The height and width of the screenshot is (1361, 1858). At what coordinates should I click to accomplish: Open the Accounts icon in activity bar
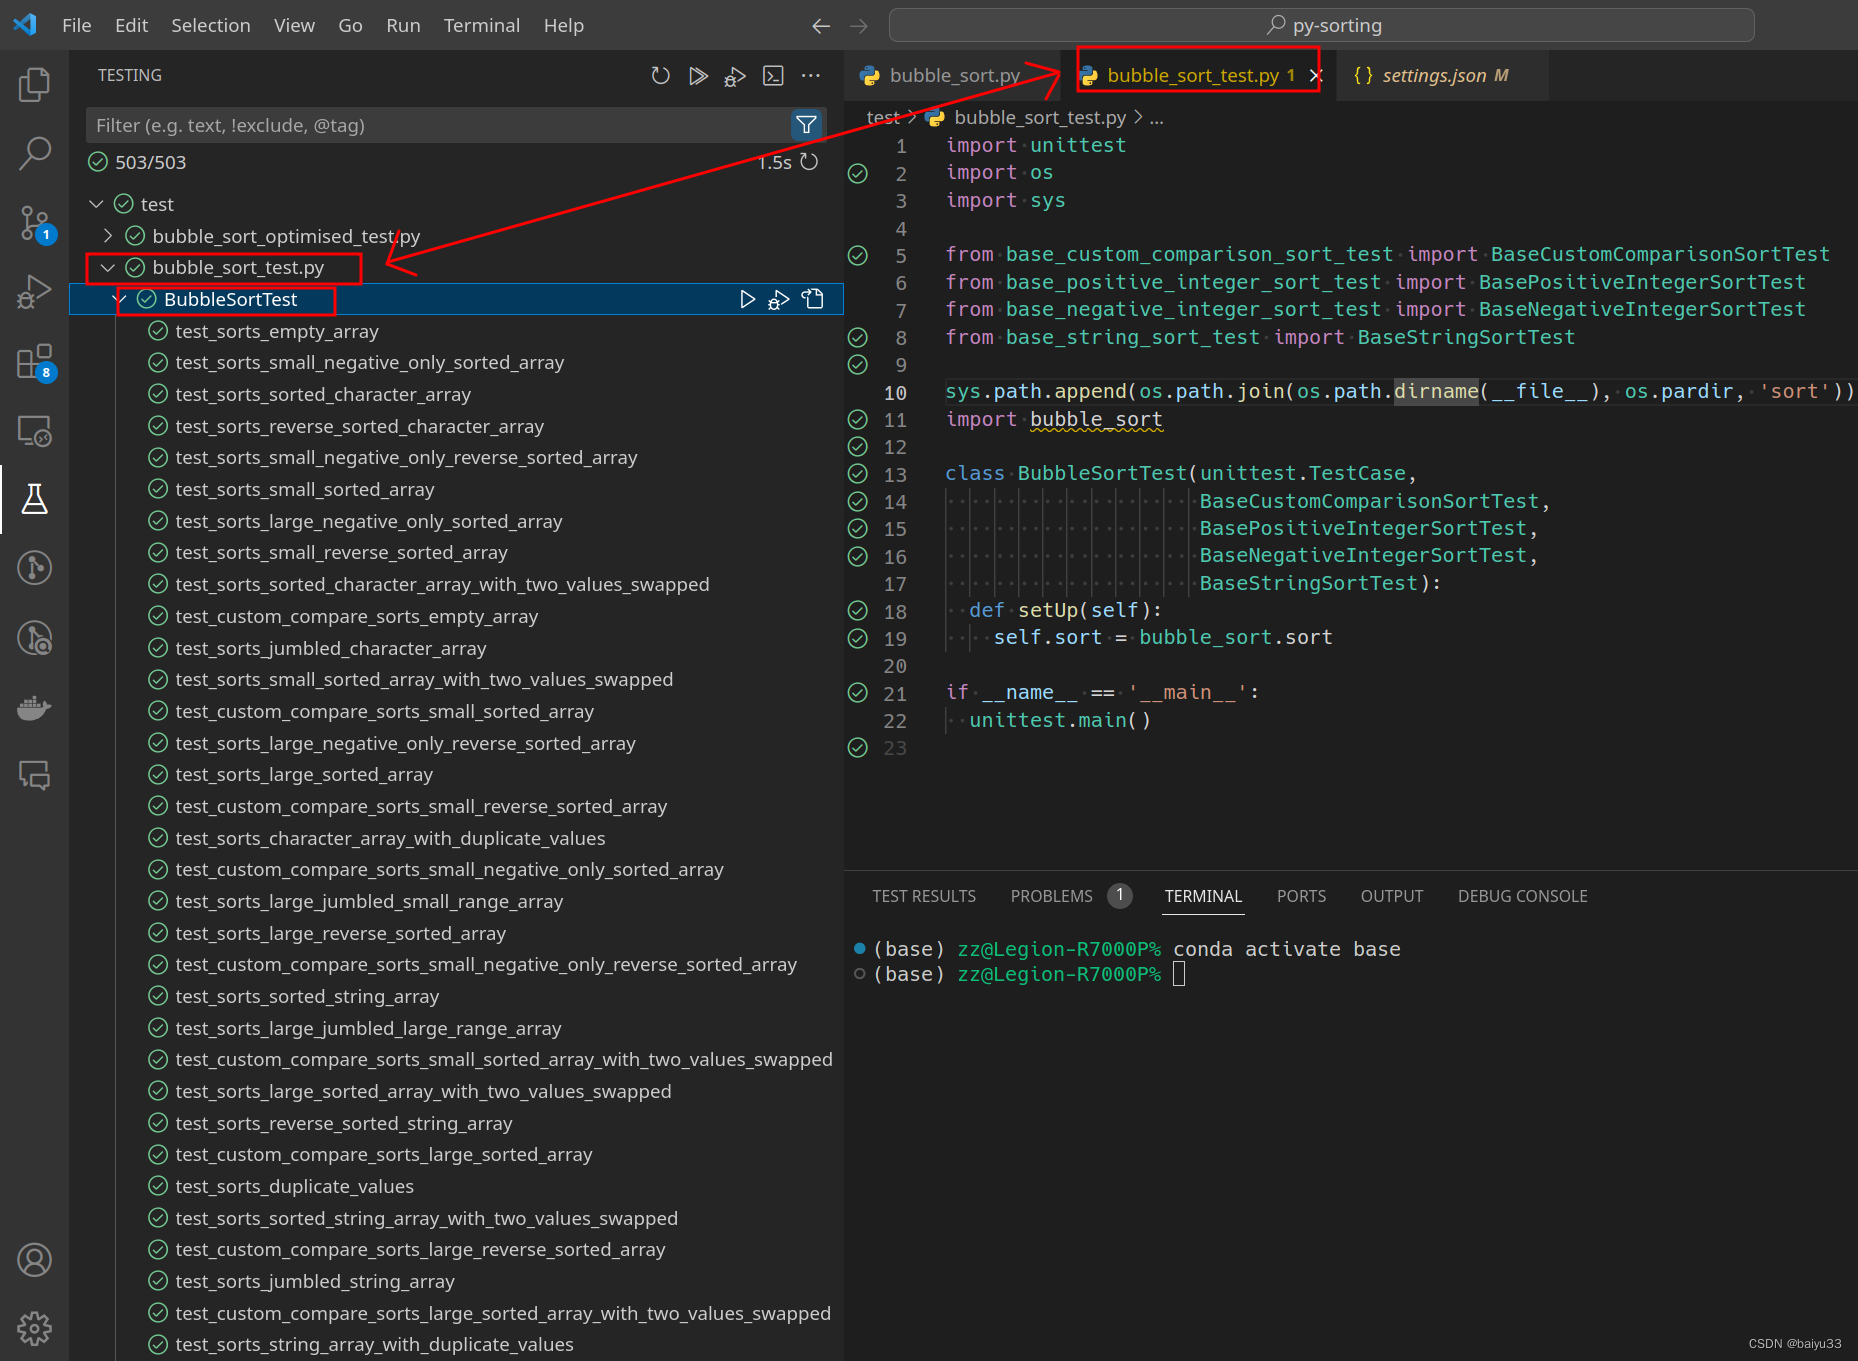(x=34, y=1260)
